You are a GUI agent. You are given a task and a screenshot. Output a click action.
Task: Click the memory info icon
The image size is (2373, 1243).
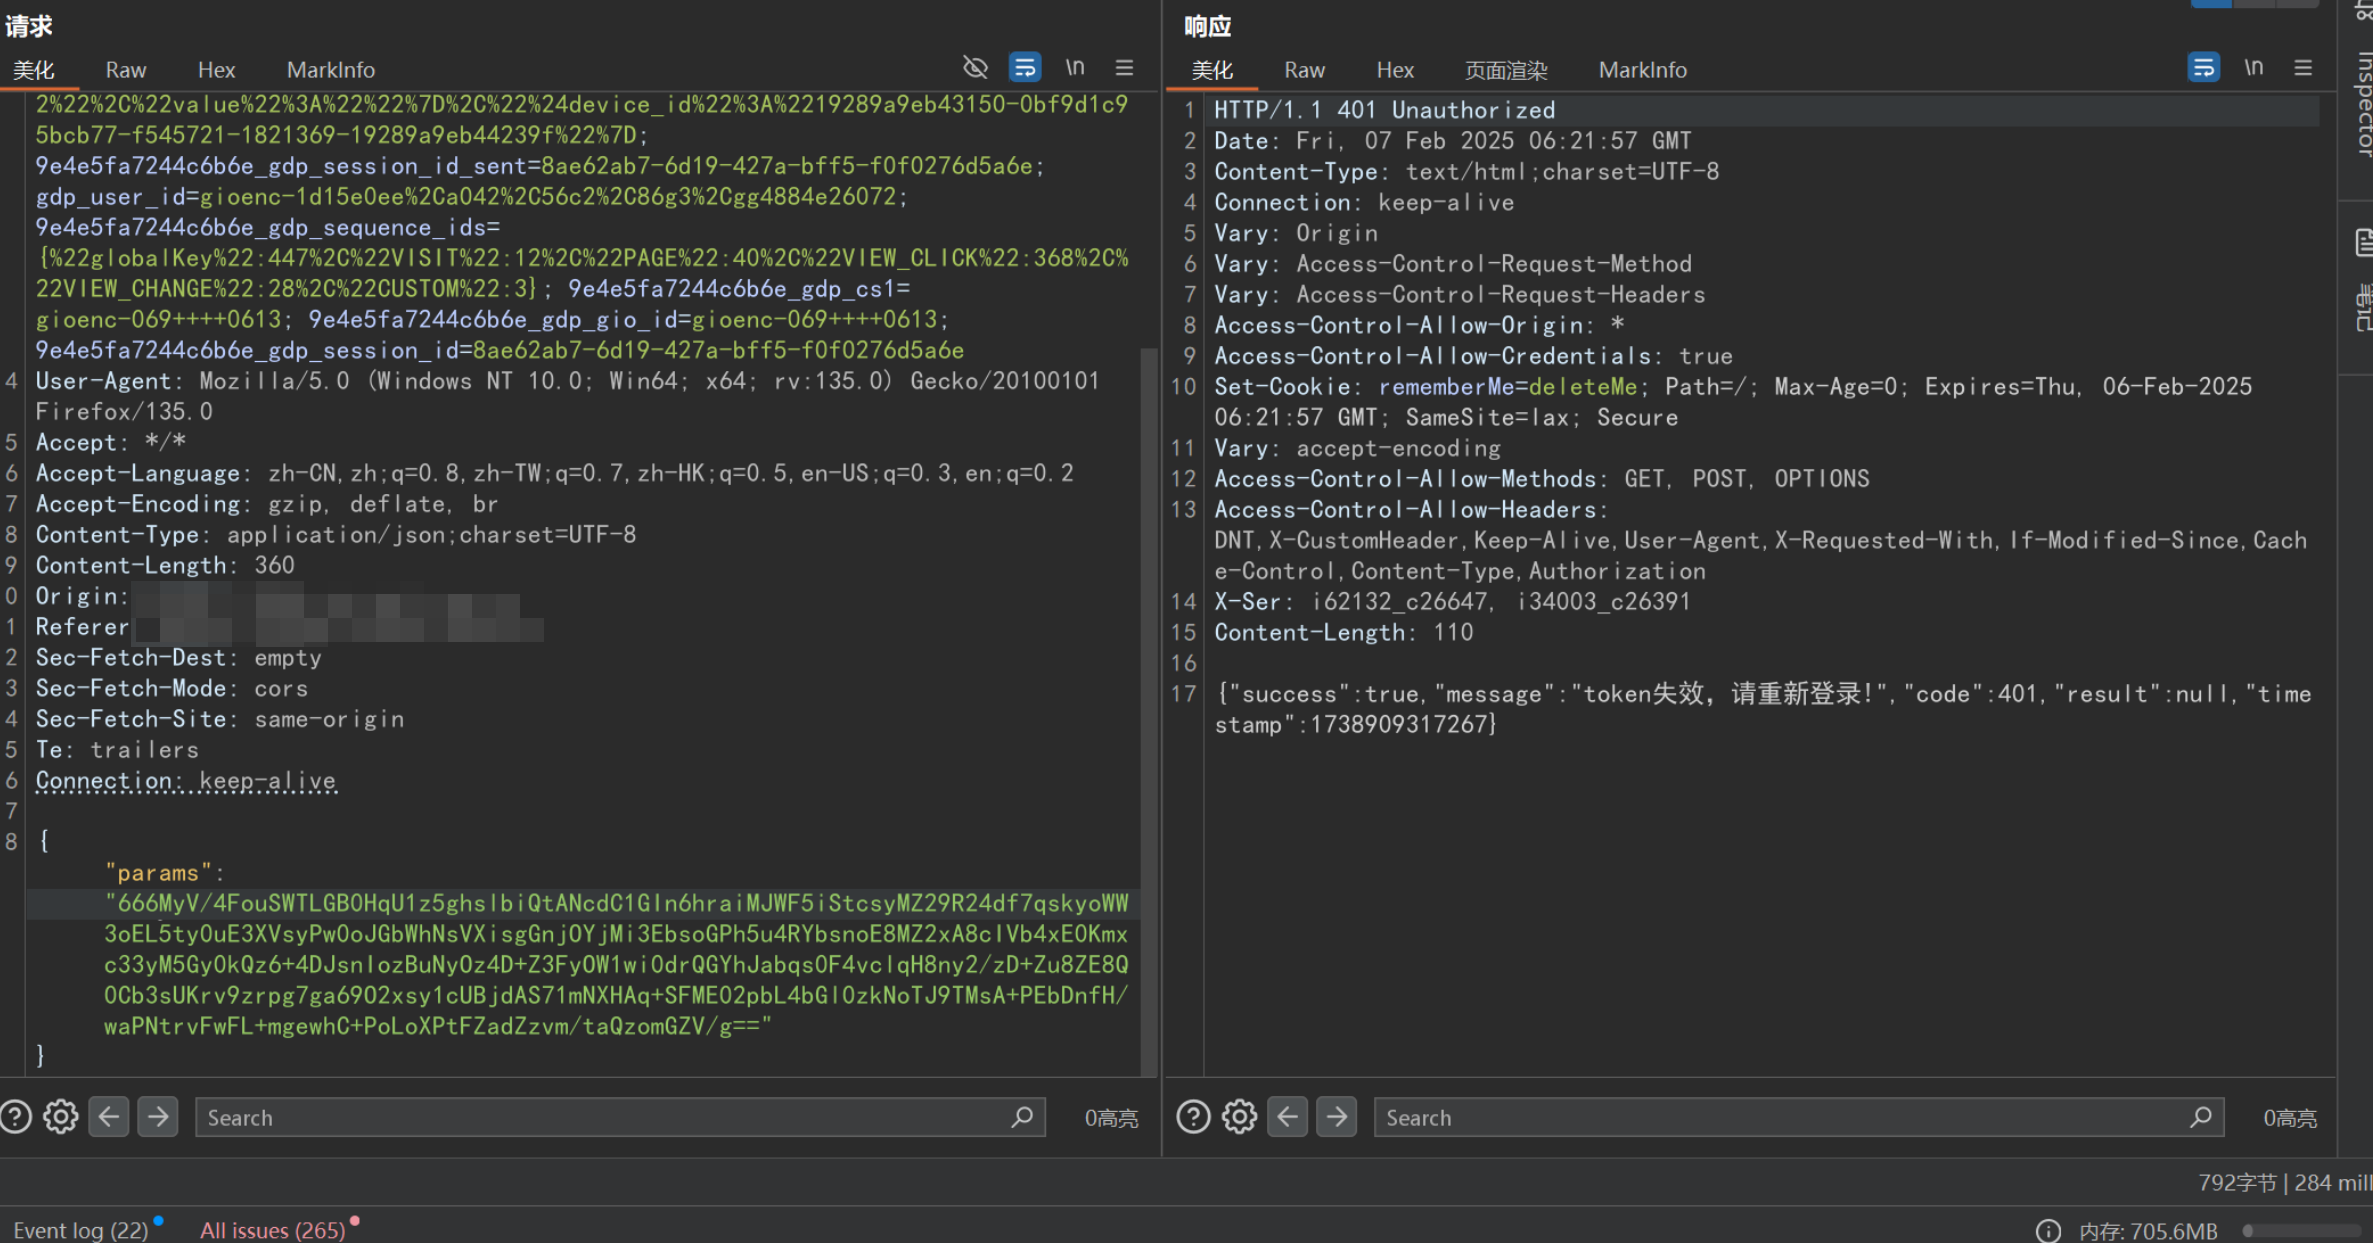click(2048, 1230)
